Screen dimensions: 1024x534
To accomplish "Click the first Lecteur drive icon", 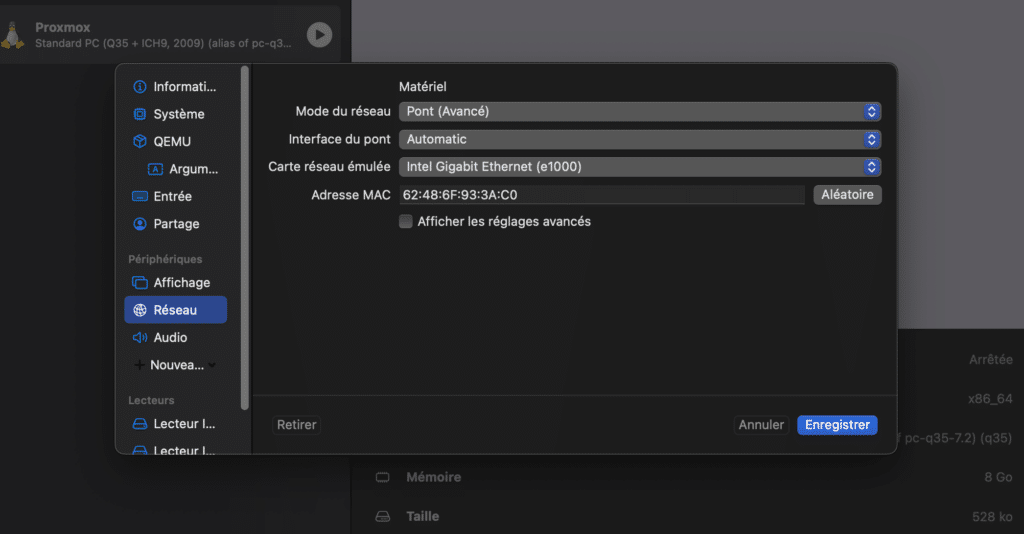I will [140, 424].
